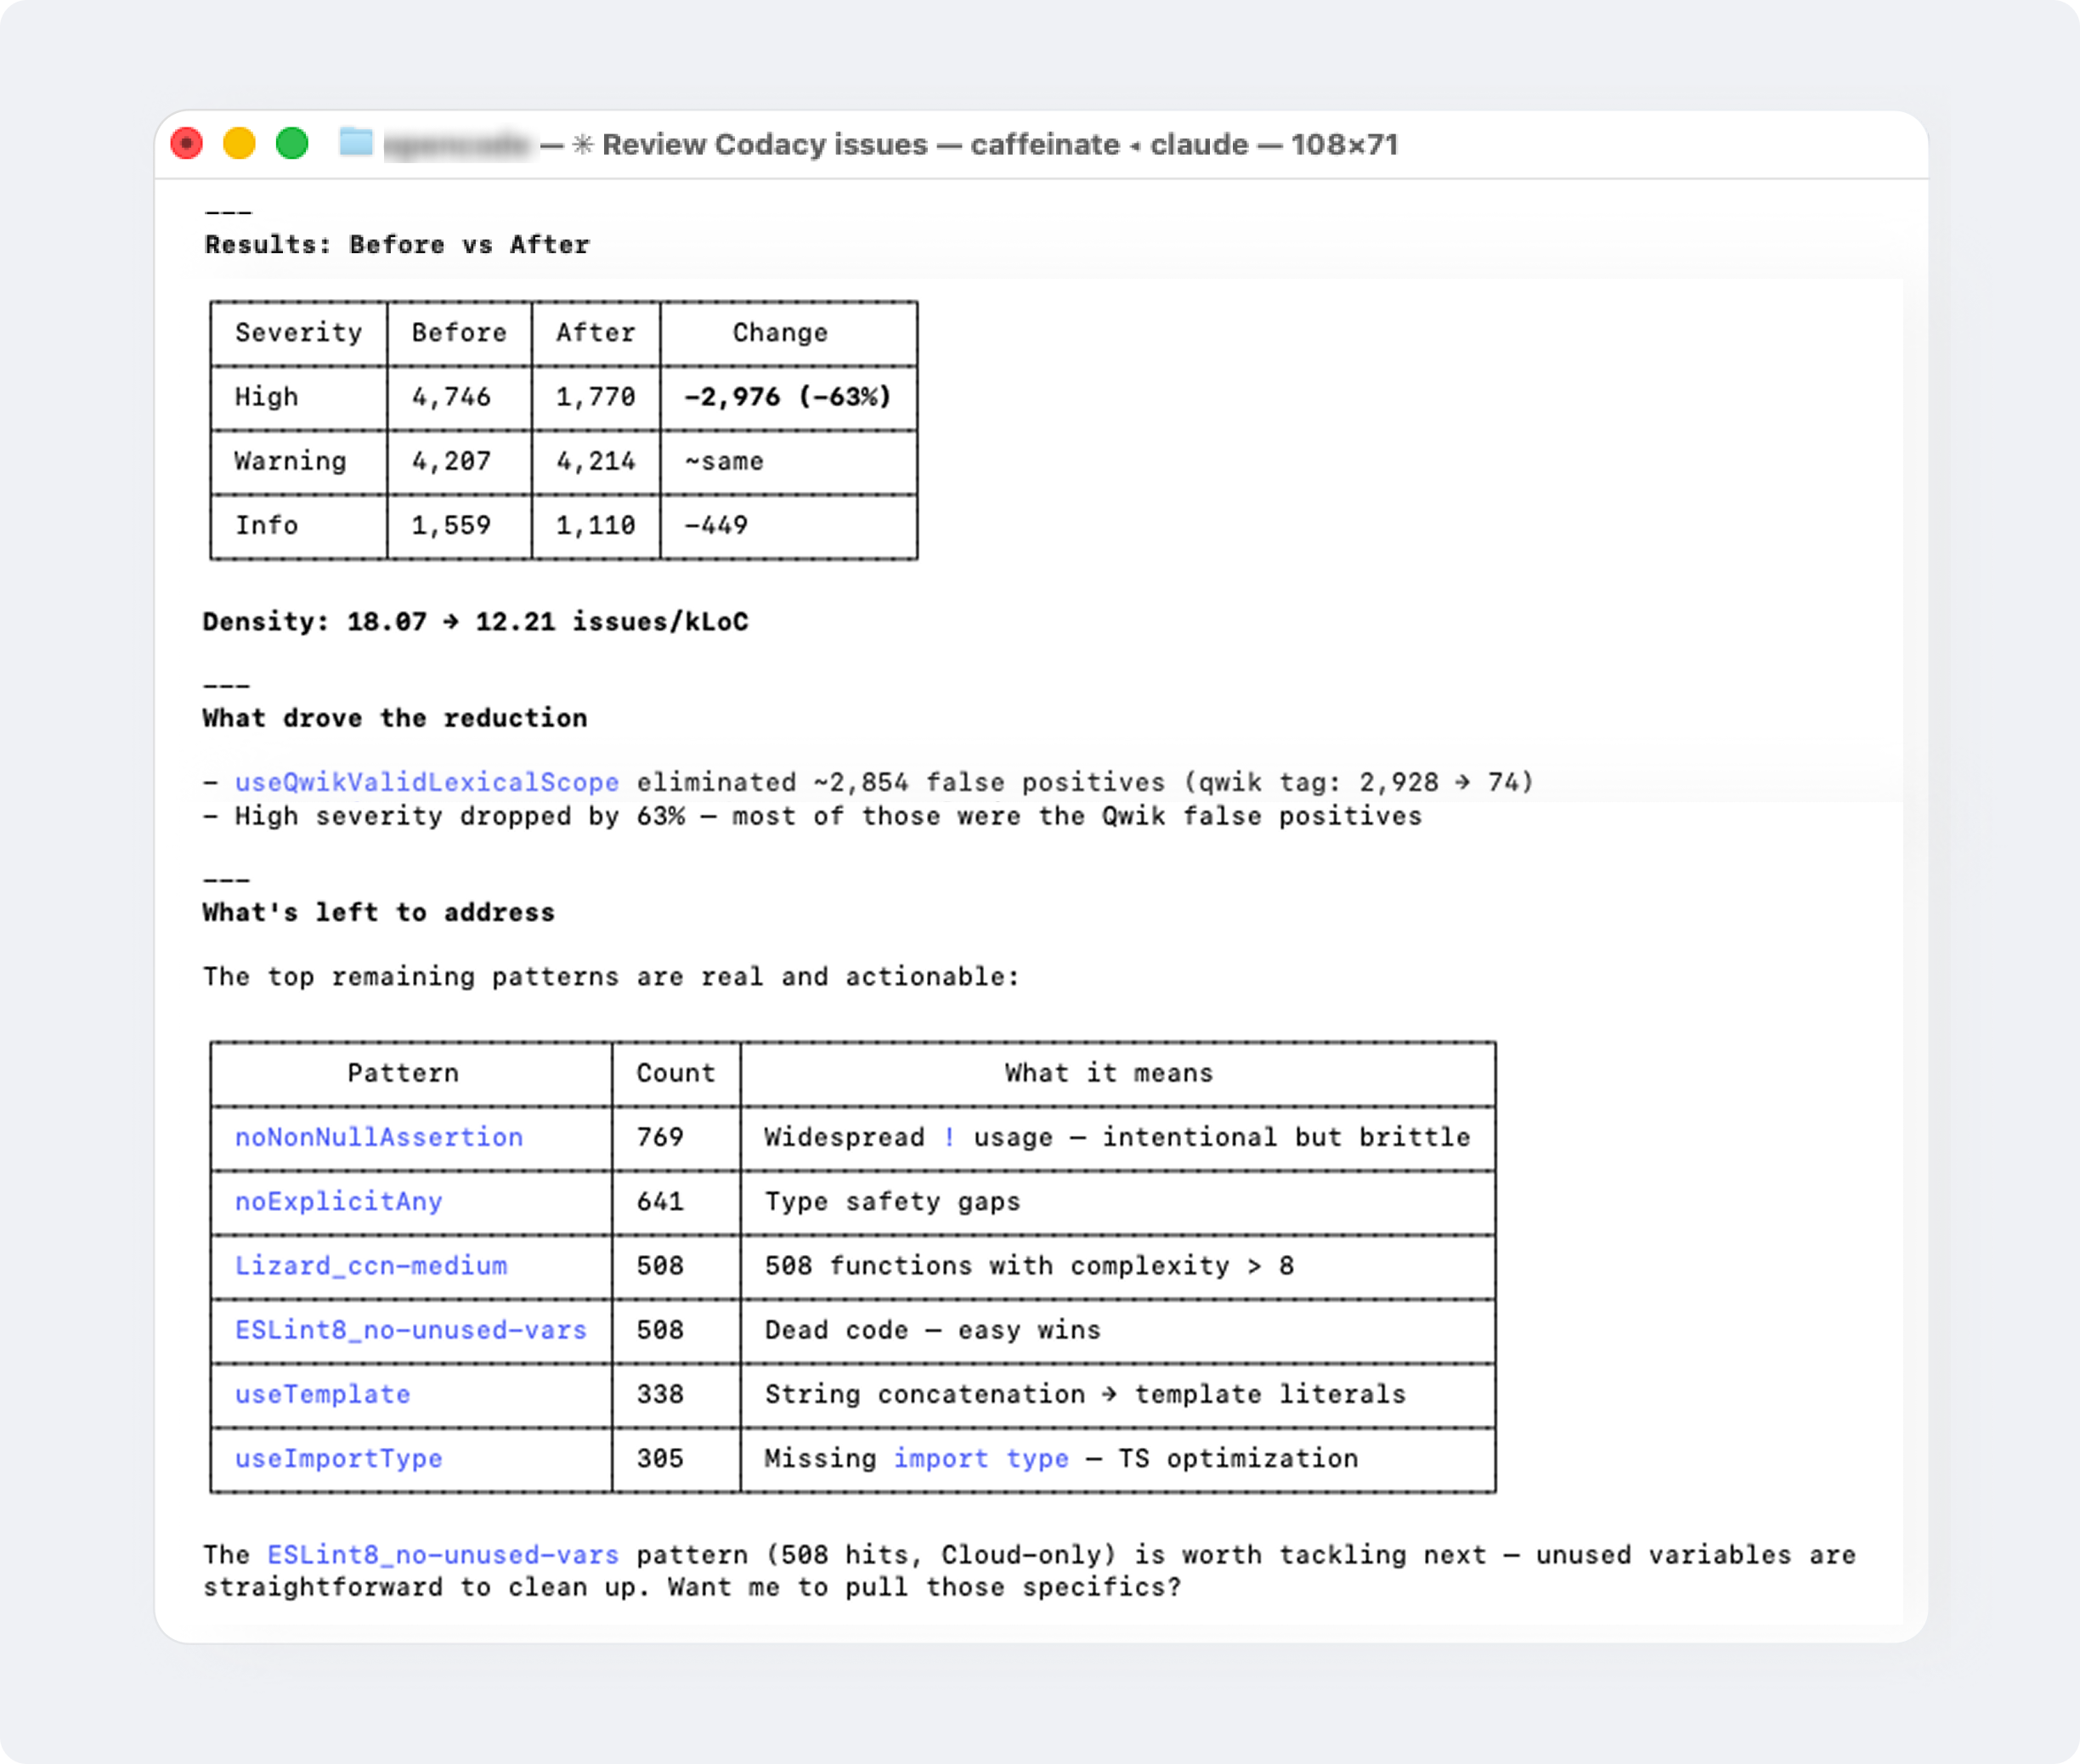
Task: Click the "1,770" after value
Action: click(x=596, y=397)
